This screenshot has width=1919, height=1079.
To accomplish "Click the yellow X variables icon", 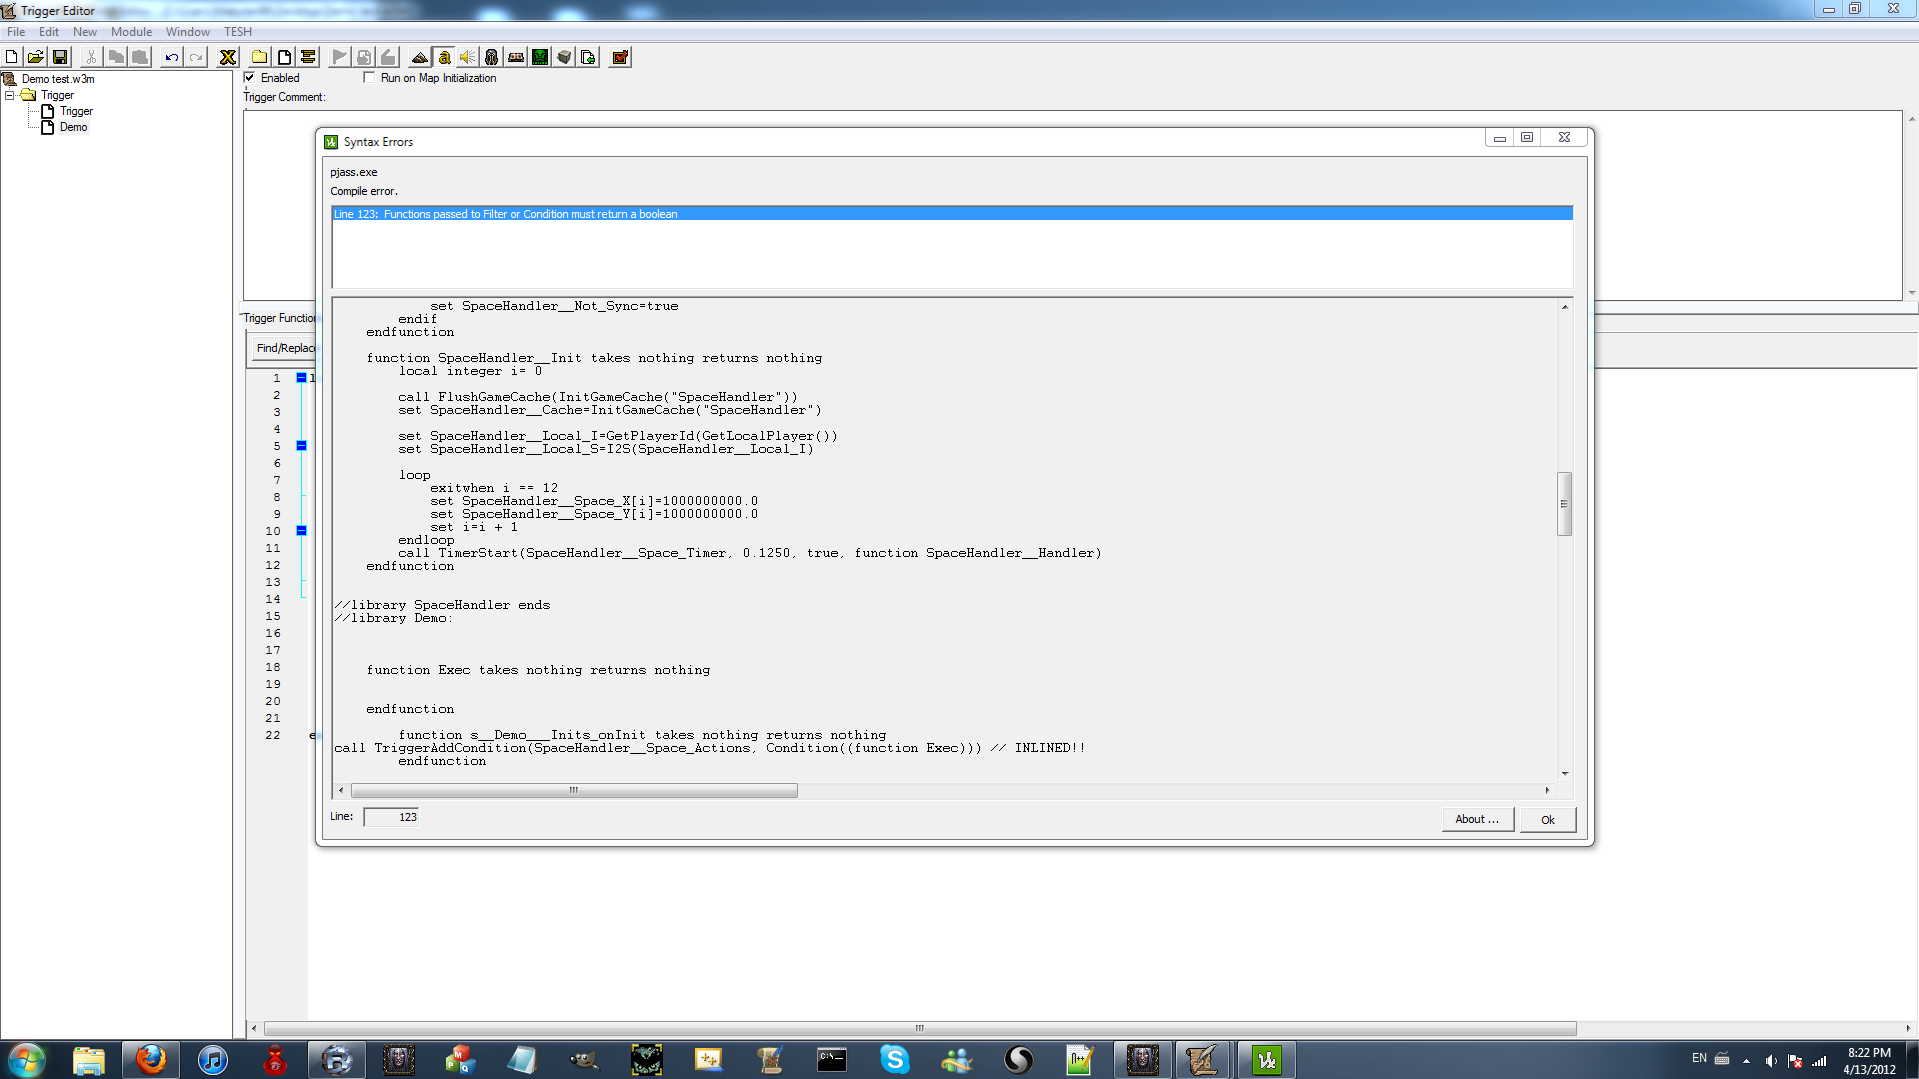I will [x=228, y=57].
